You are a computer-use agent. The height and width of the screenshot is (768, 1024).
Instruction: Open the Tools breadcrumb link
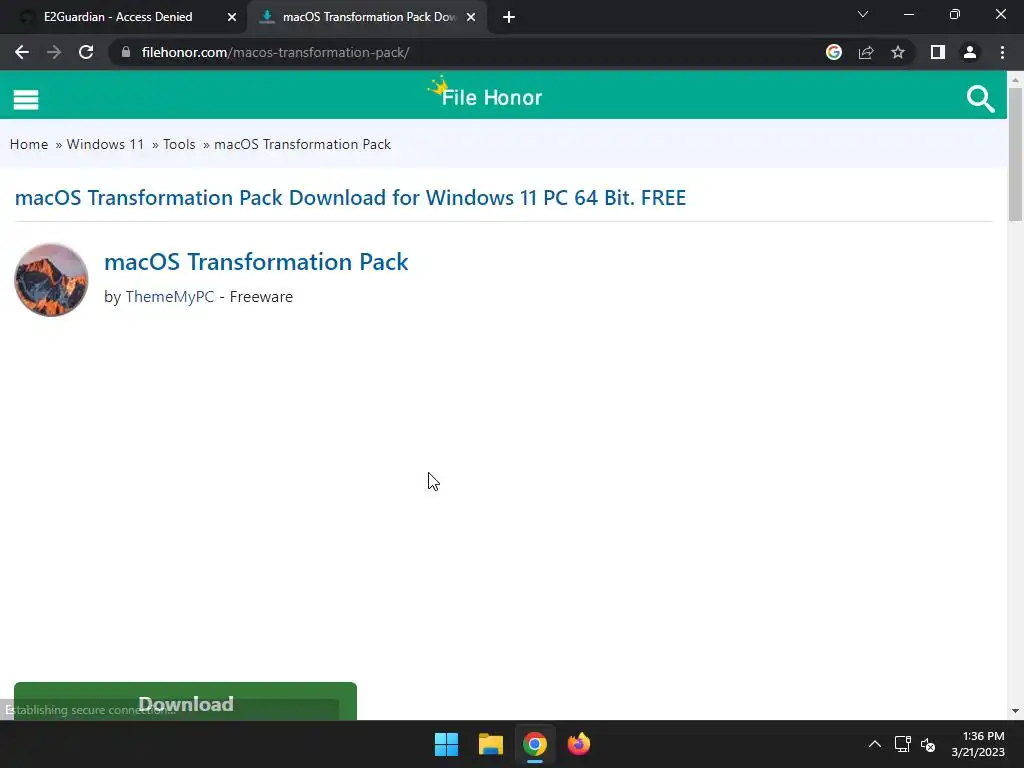[x=179, y=144]
